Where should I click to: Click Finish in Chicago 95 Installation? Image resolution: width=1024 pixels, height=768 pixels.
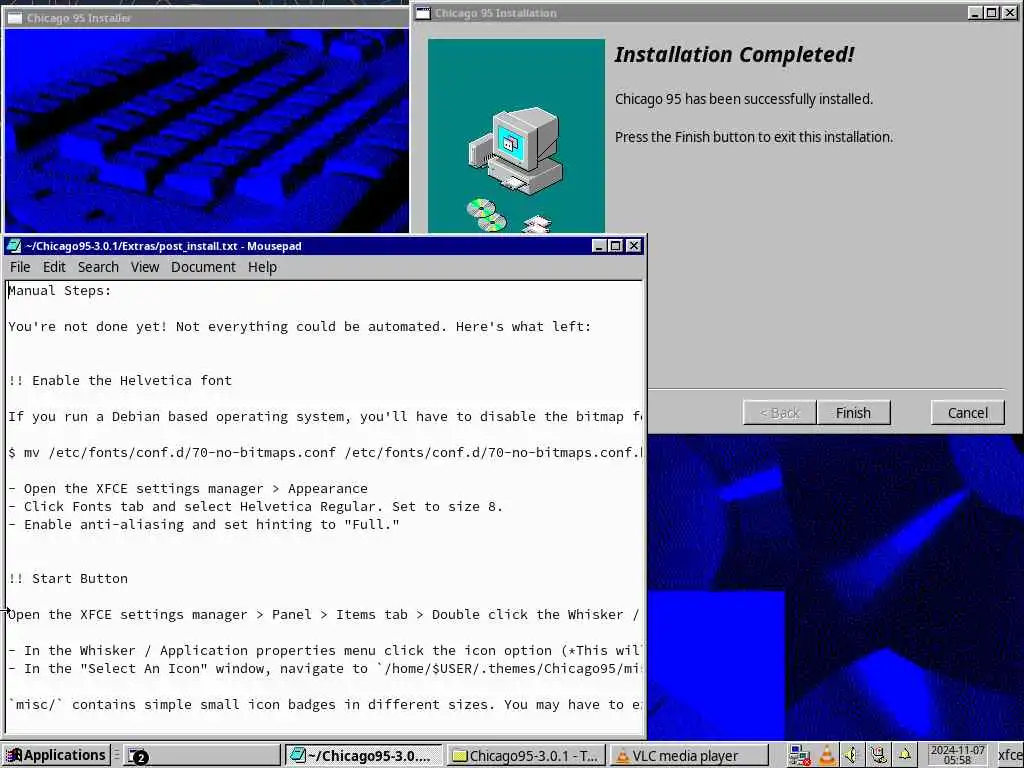(853, 413)
